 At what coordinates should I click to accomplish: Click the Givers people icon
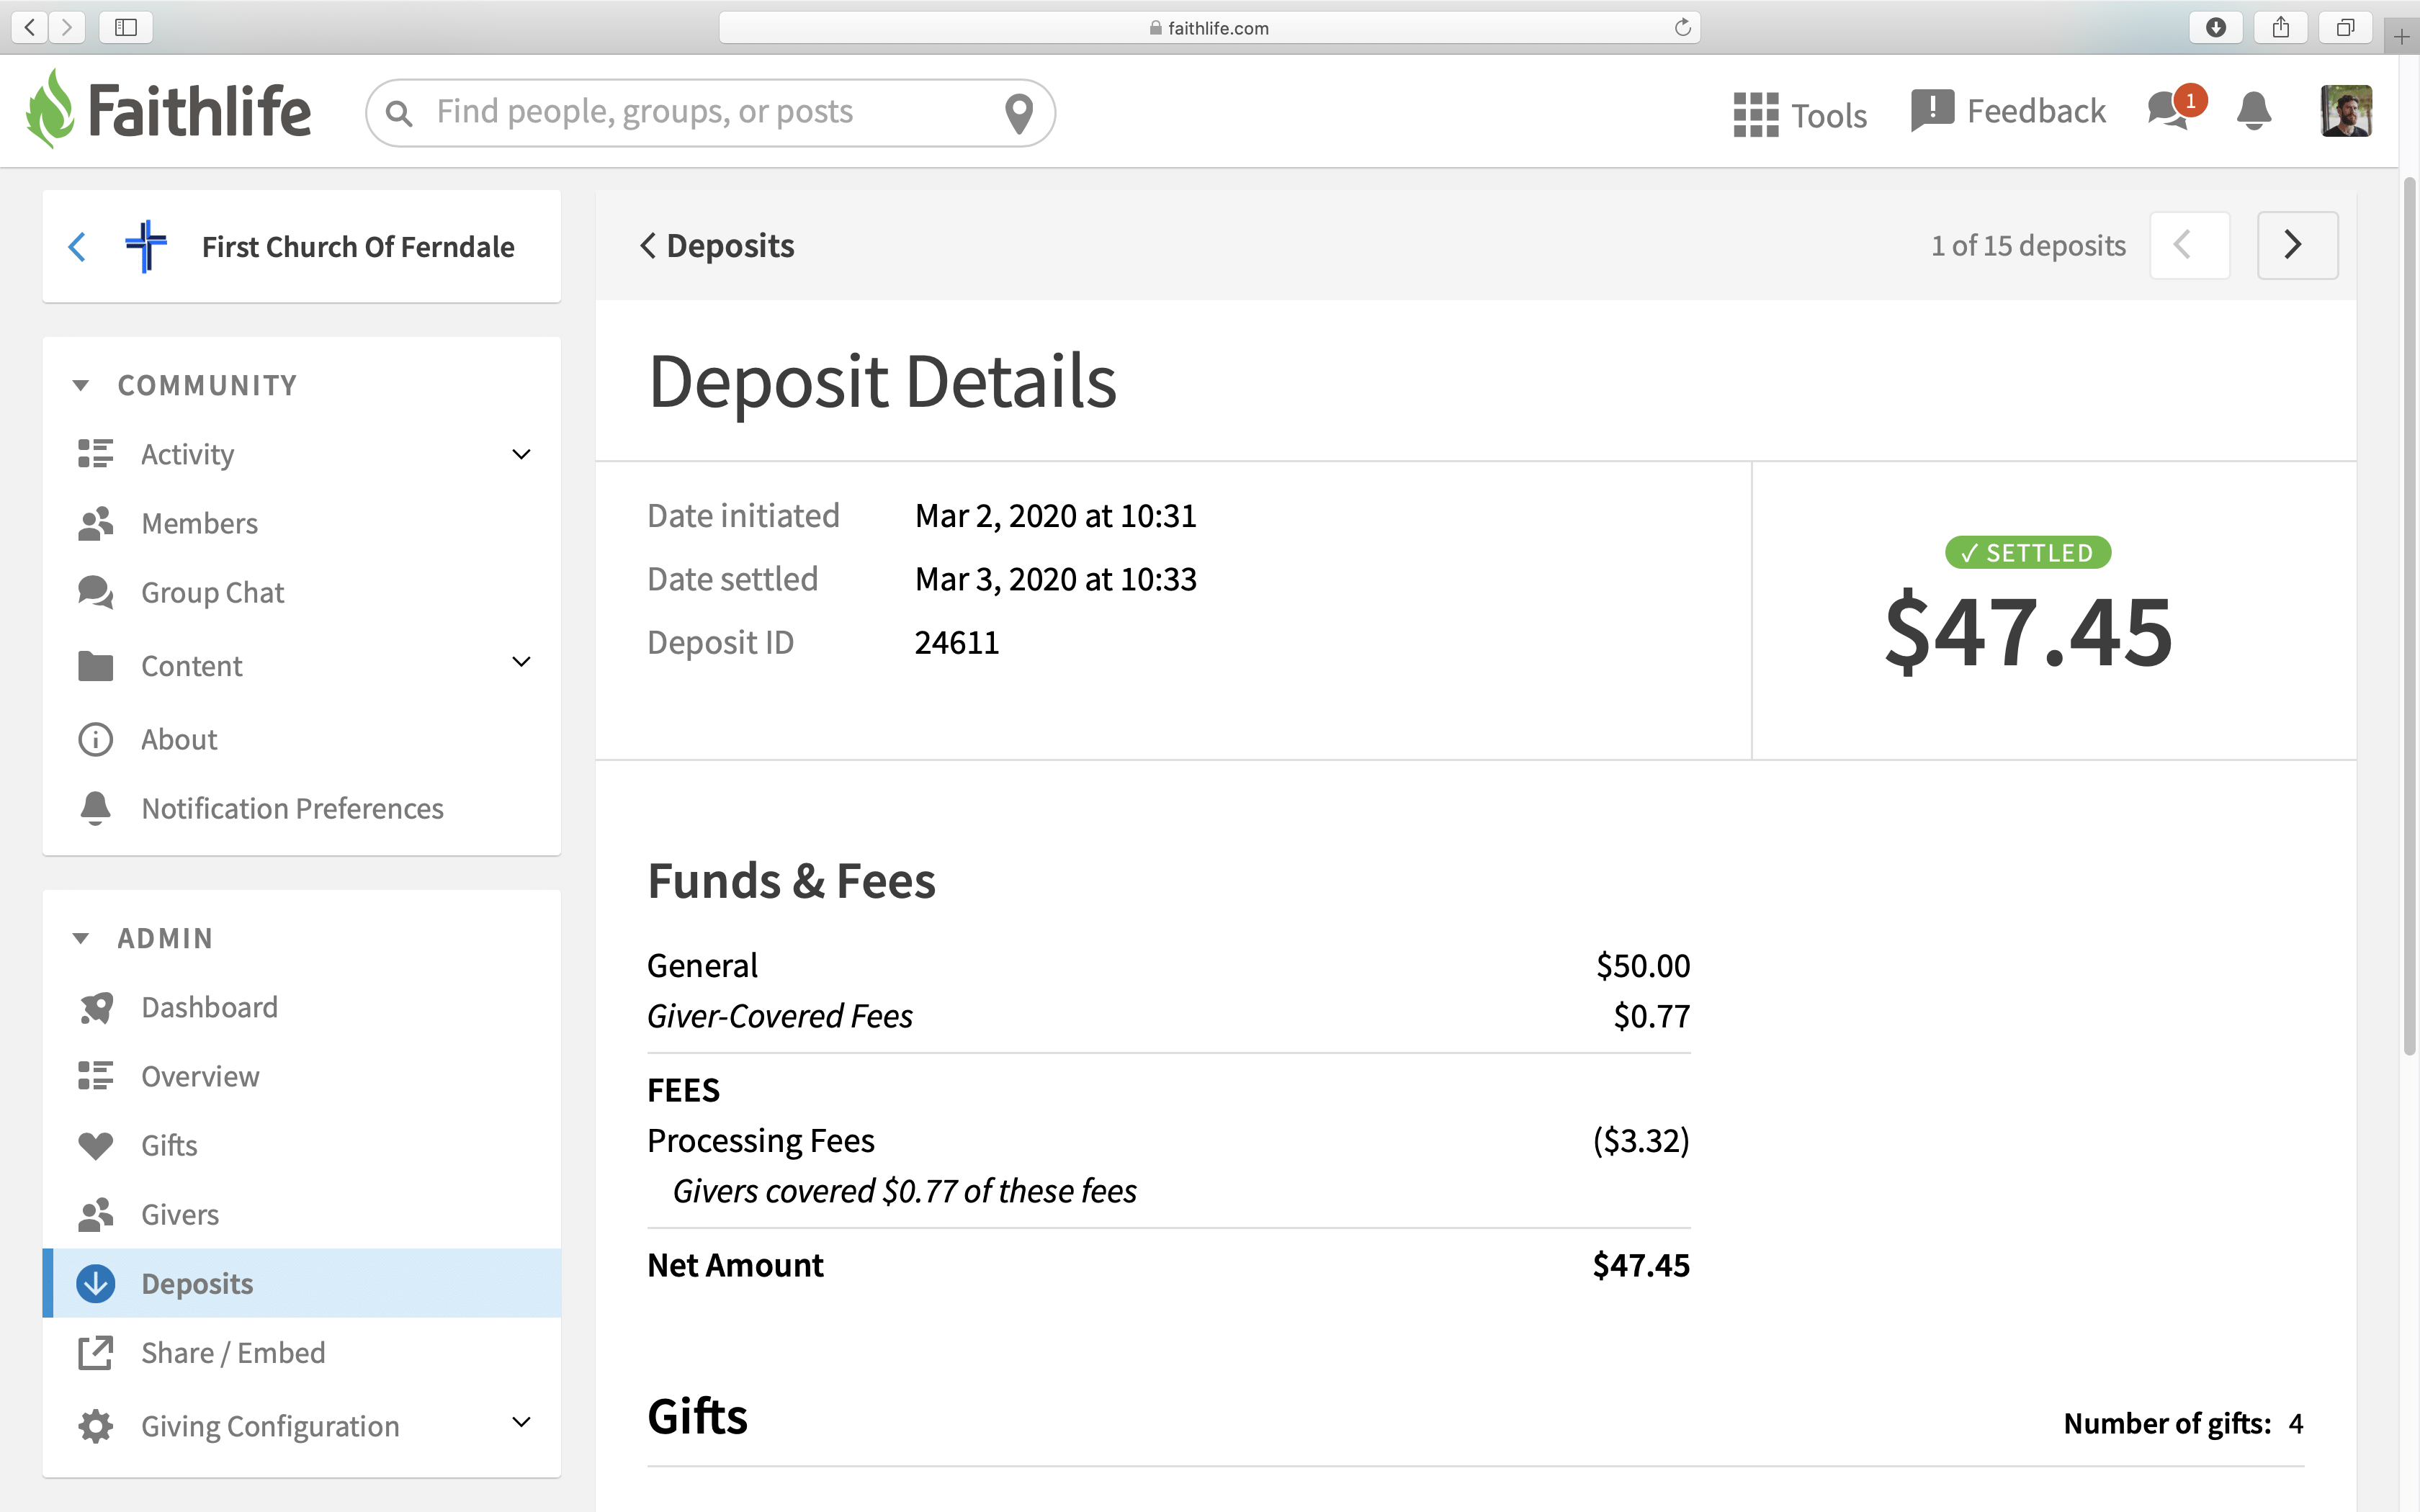(x=95, y=1214)
